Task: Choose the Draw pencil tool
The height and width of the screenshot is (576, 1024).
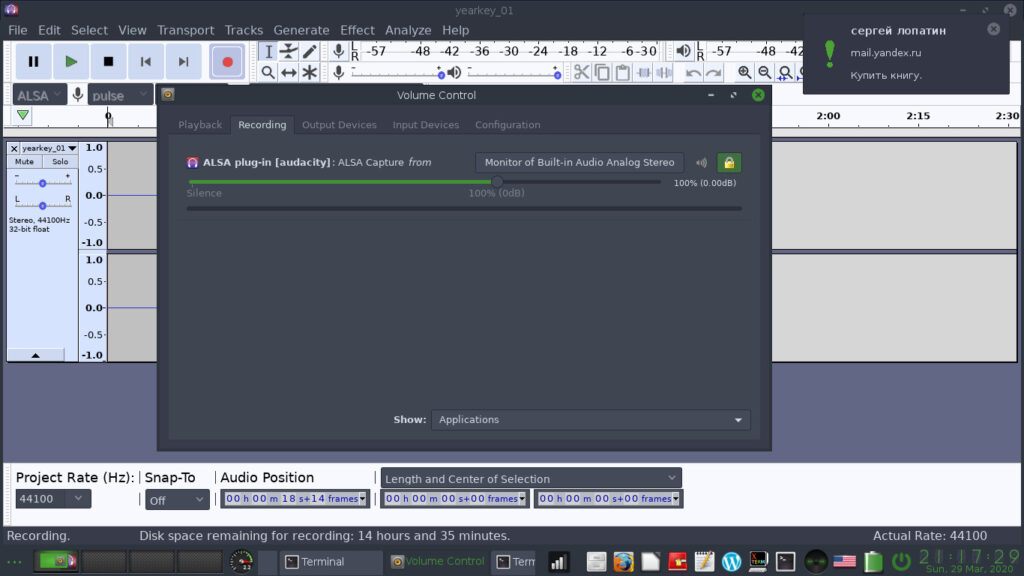Action: tap(310, 52)
